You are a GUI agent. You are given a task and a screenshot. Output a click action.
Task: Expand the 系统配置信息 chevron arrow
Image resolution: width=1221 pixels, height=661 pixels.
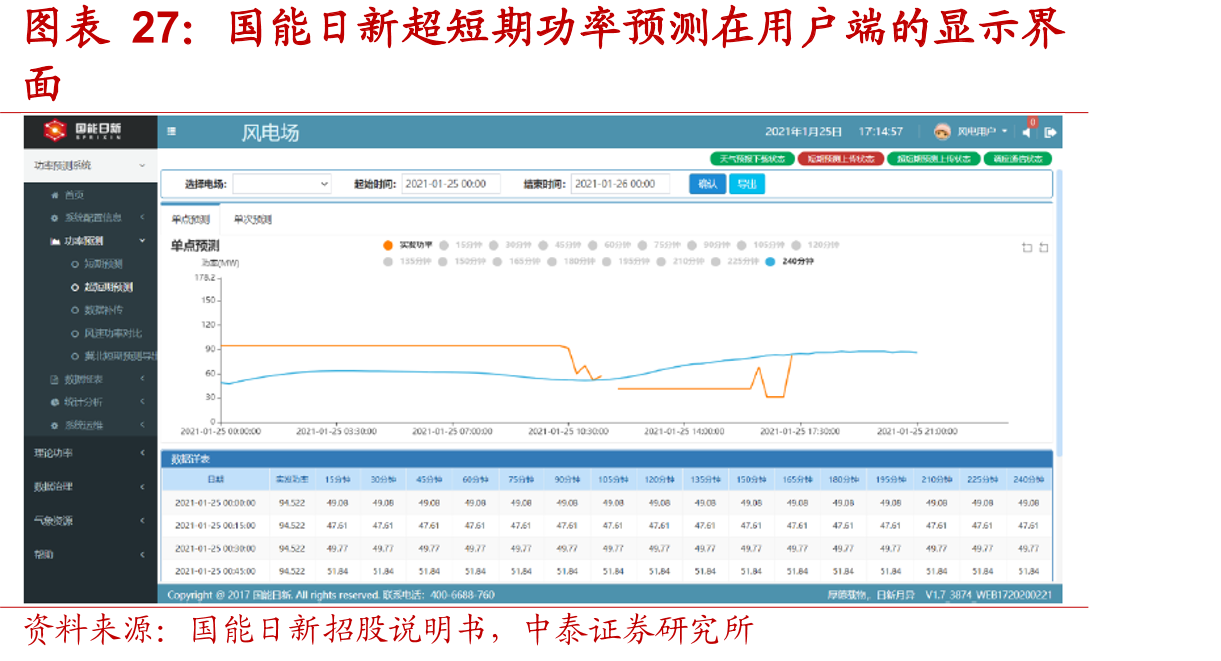(x=142, y=218)
